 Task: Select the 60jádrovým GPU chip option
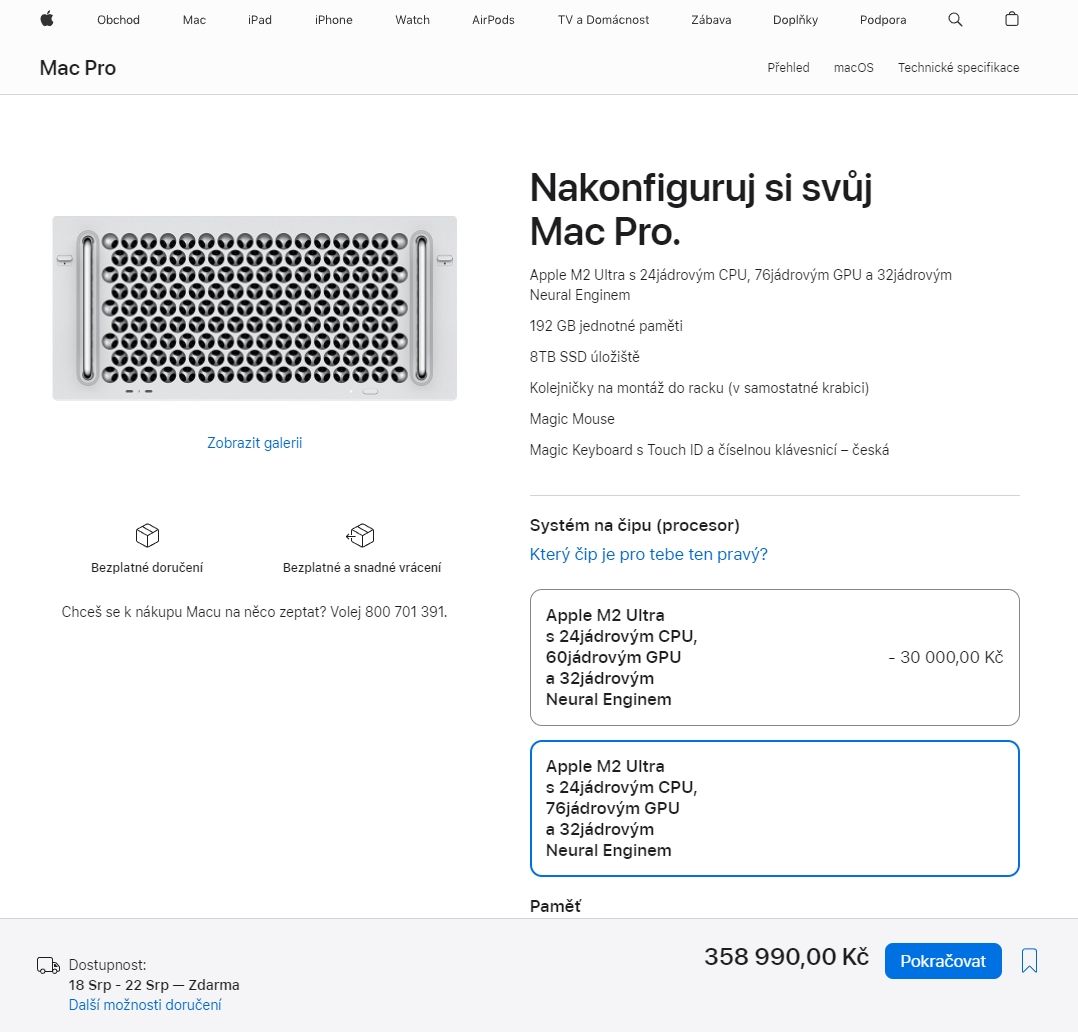[x=774, y=657]
